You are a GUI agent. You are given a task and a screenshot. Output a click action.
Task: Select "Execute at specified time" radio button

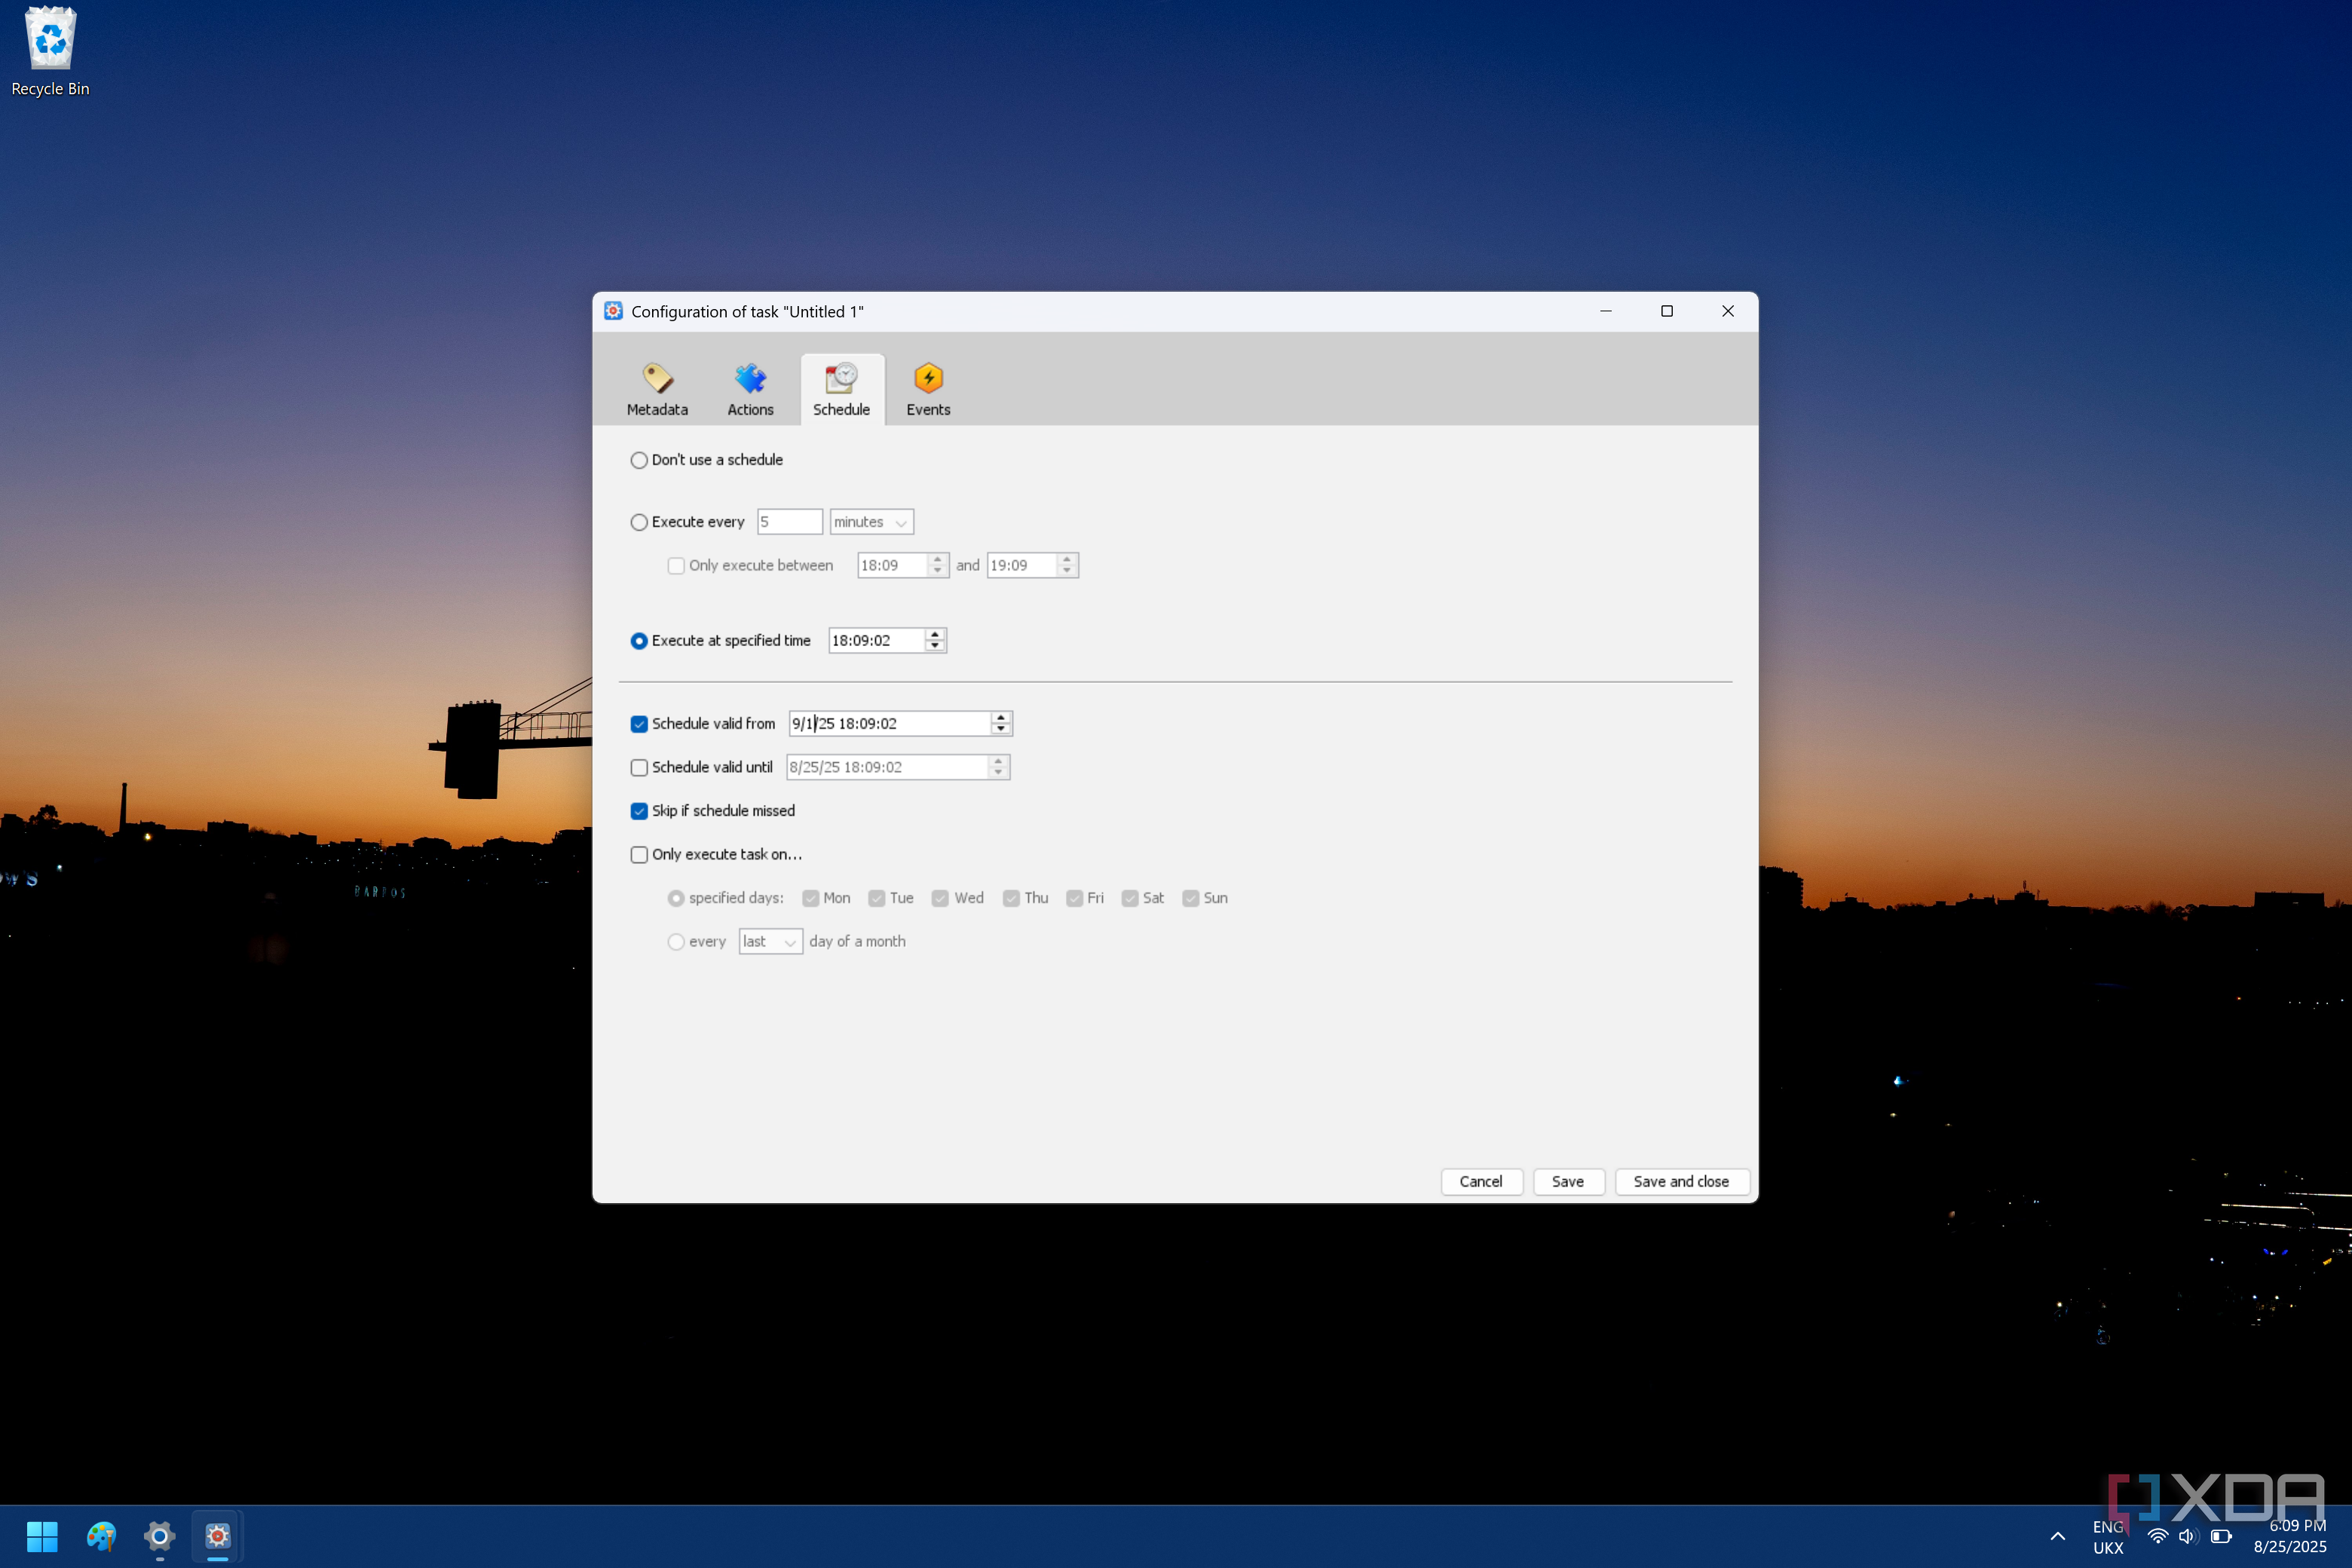639,641
